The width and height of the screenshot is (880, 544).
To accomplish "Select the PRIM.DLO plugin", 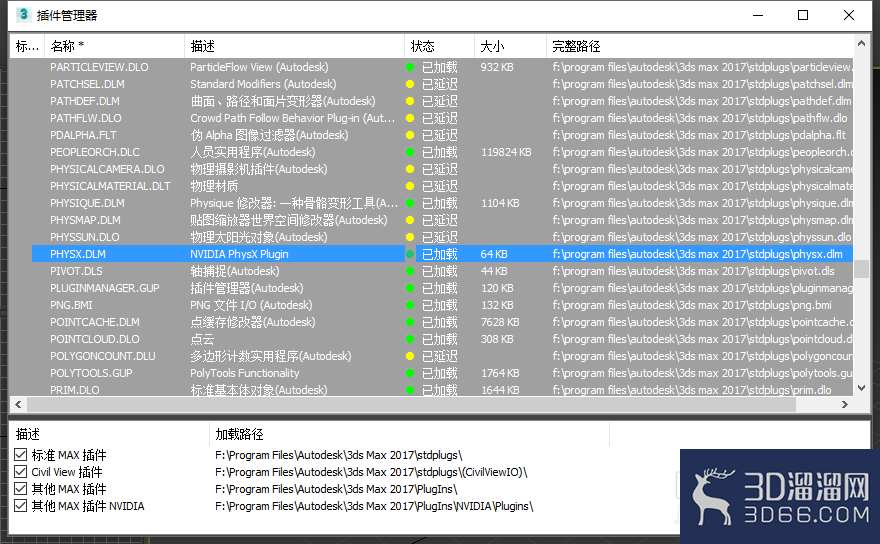I will [74, 390].
